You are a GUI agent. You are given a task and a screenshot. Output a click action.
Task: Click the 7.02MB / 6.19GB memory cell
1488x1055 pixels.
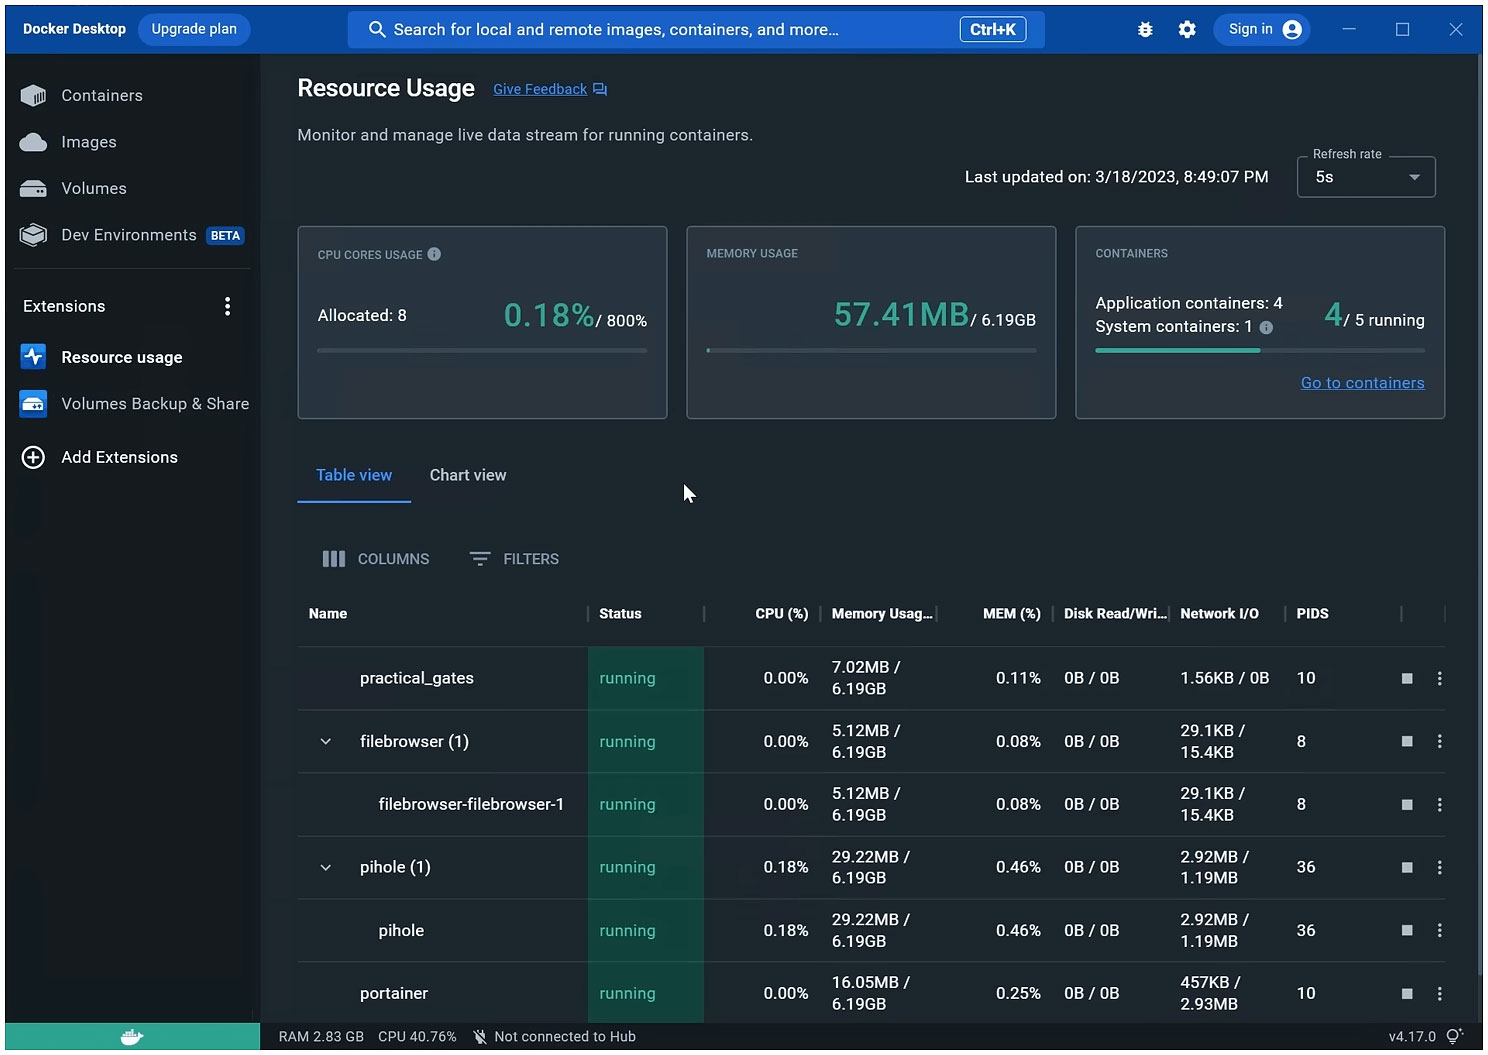tap(866, 678)
